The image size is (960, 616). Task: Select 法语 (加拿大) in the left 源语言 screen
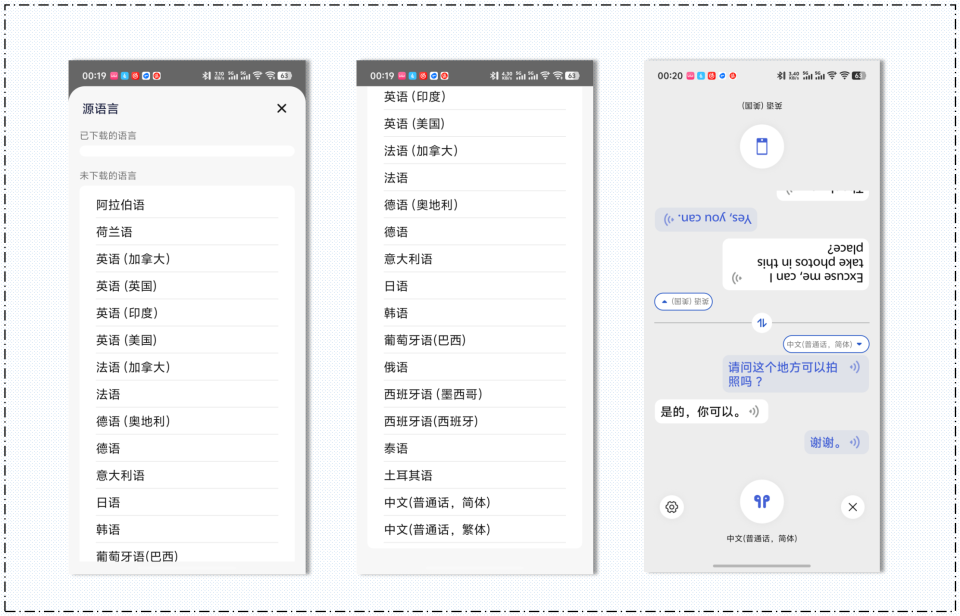pos(187,367)
